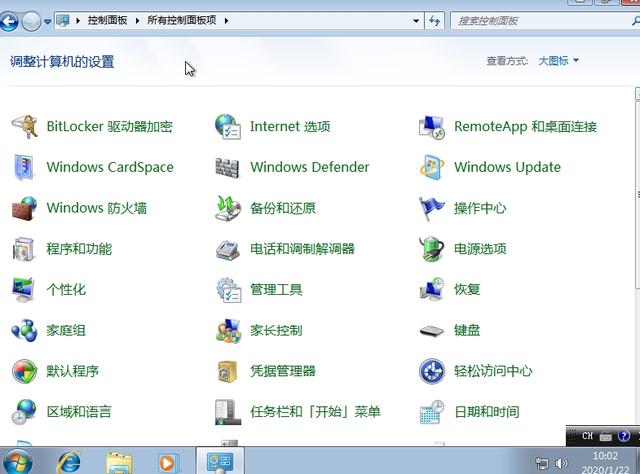The width and height of the screenshot is (640, 474).
Task: Go back with the Back arrow button
Action: (9, 21)
